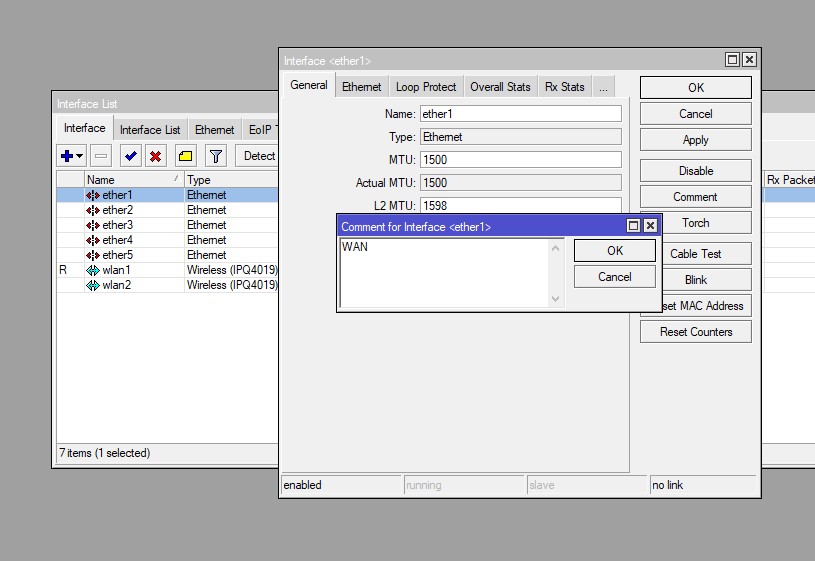Select the ether5 interface icon

[x=93, y=255]
